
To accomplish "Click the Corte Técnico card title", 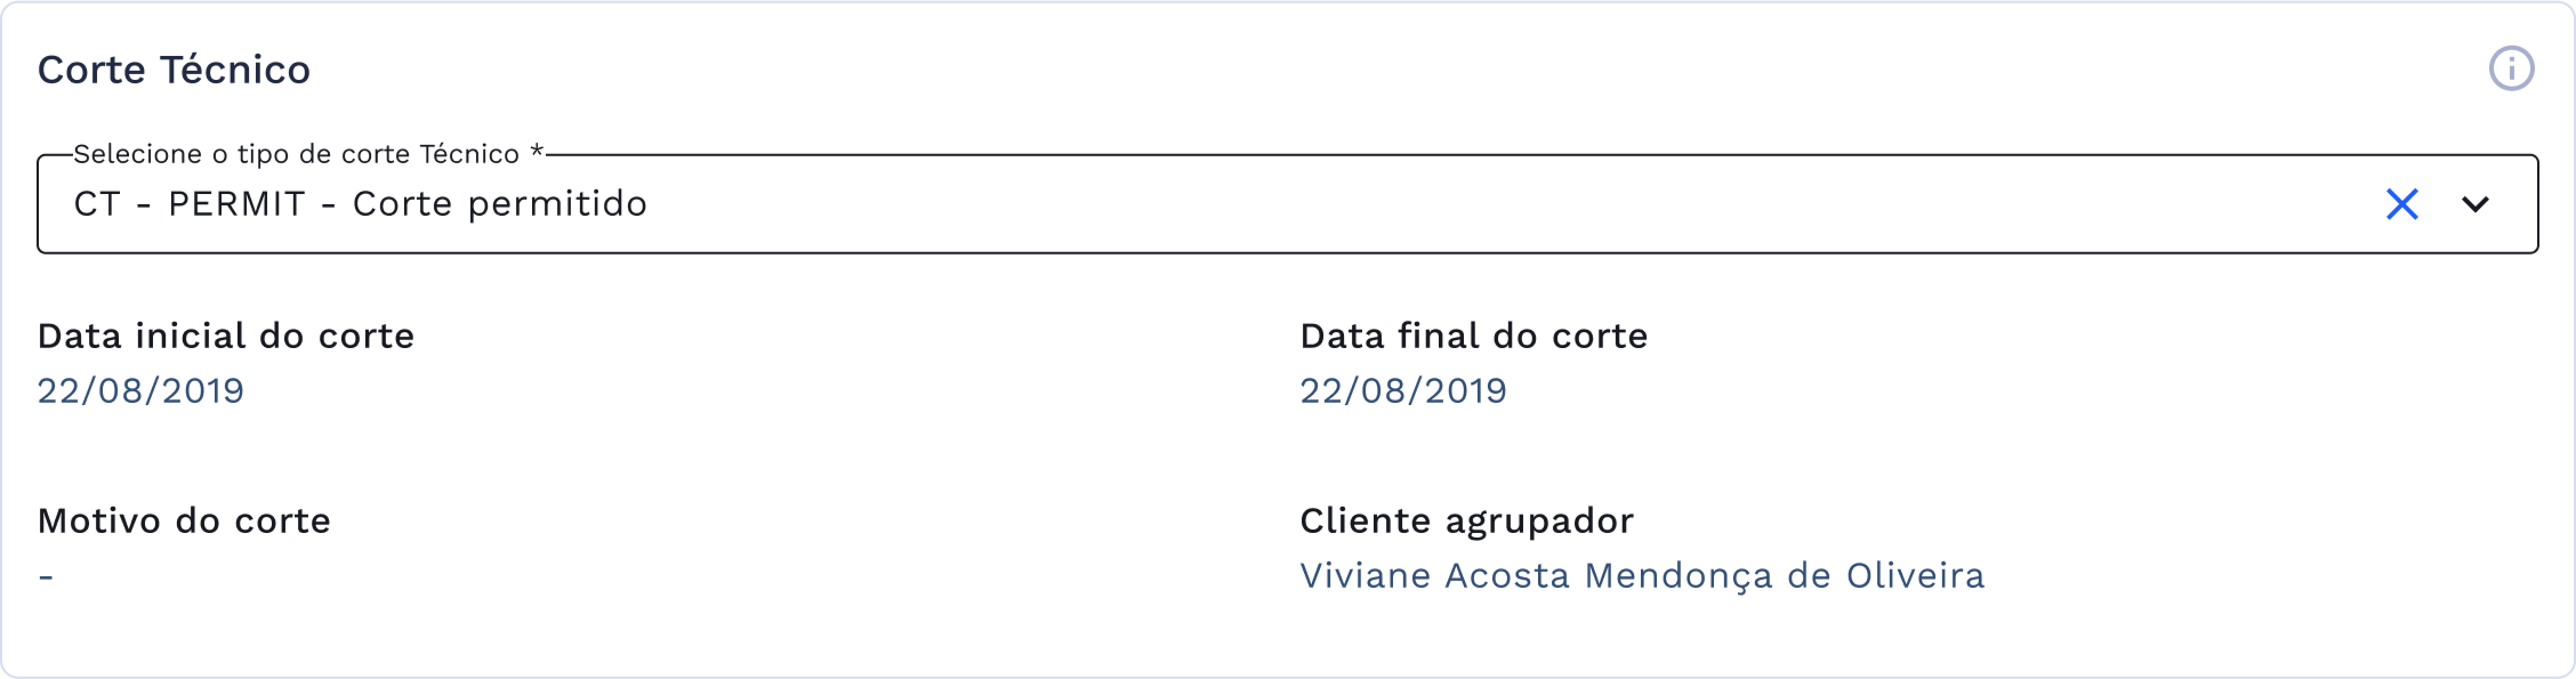I will 174,70.
